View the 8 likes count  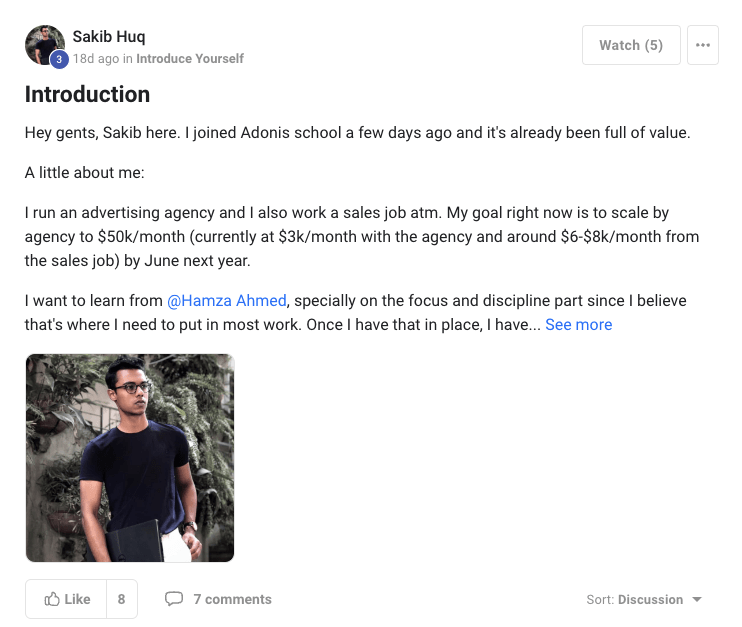tap(121, 599)
